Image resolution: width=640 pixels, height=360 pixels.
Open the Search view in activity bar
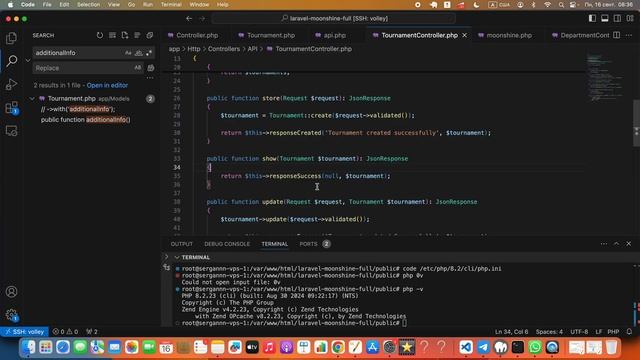[11, 61]
